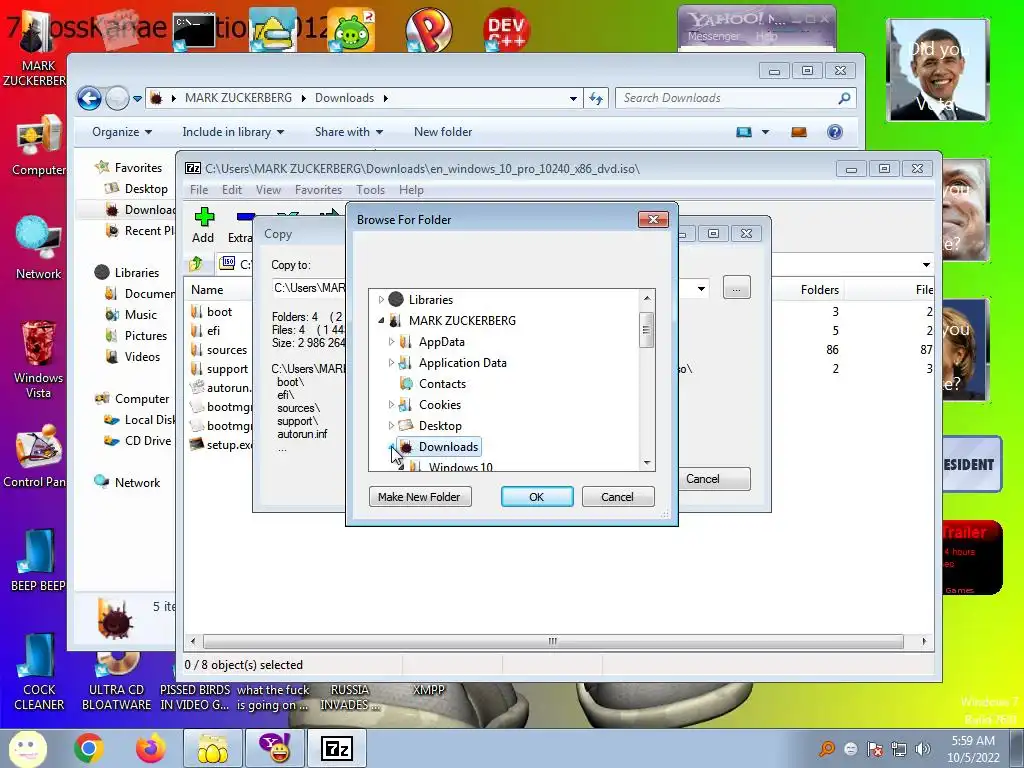
Task: Click the Folders column header in 7-Zip
Action: point(820,290)
